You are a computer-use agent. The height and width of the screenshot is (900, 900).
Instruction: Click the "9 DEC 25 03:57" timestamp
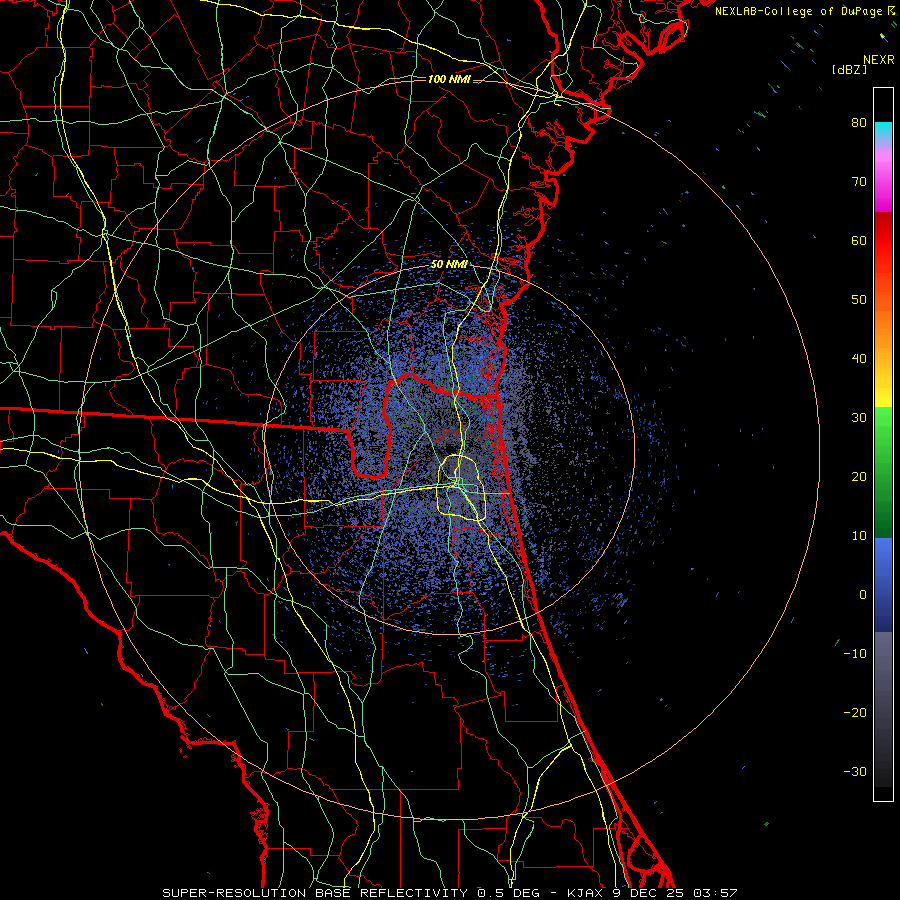675,893
